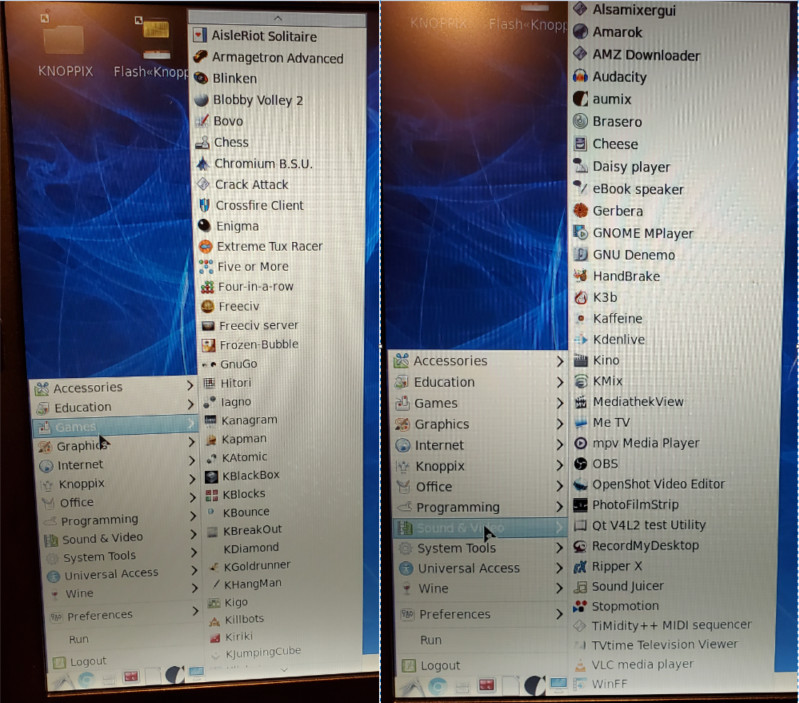Select highlighted Sound & Video category
This screenshot has width=799, height=703.
(479, 528)
